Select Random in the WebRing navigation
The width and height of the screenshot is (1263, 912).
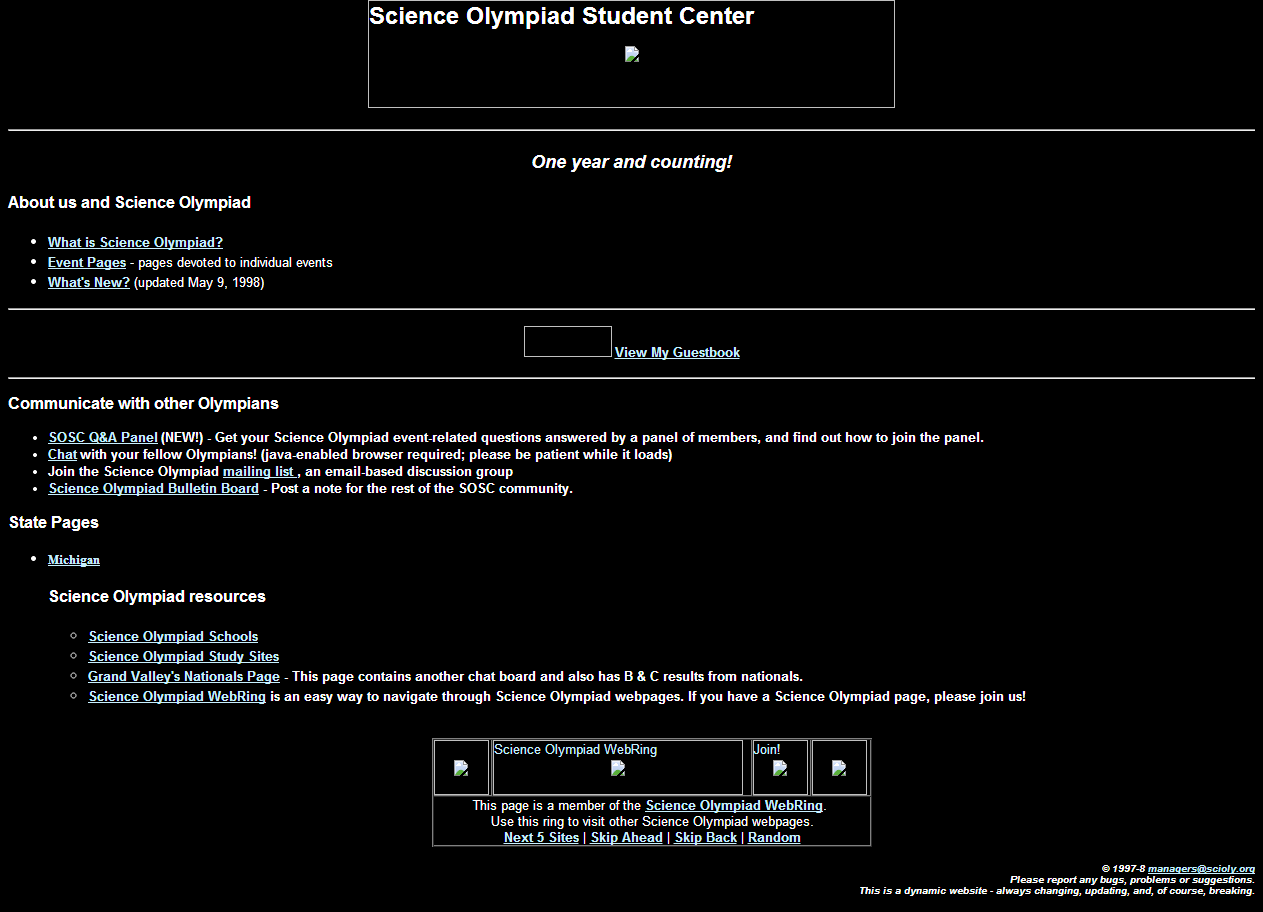click(774, 837)
